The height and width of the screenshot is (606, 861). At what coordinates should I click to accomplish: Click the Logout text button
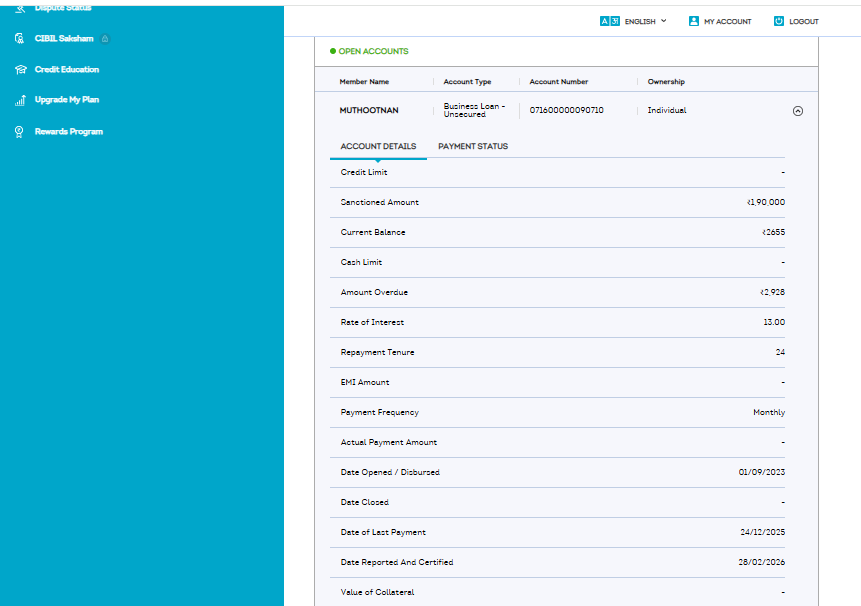click(x=803, y=21)
